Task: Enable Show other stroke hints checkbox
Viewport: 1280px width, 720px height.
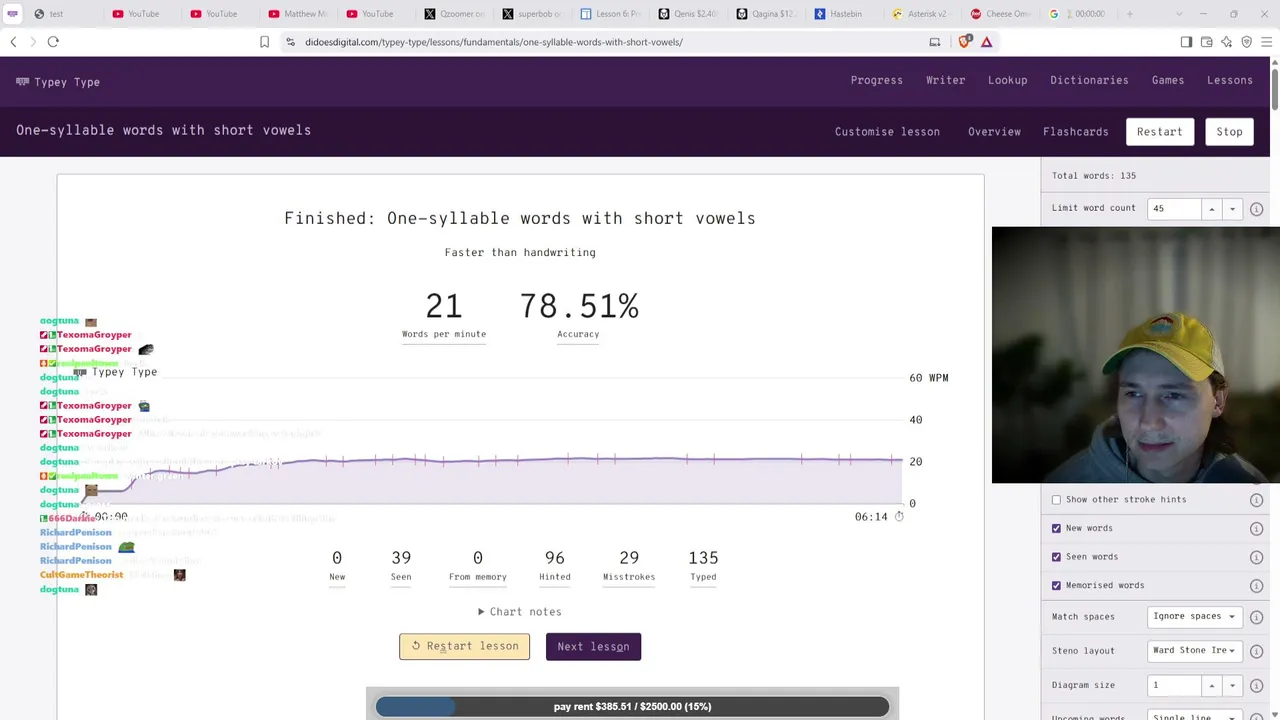Action: pos(1056,500)
